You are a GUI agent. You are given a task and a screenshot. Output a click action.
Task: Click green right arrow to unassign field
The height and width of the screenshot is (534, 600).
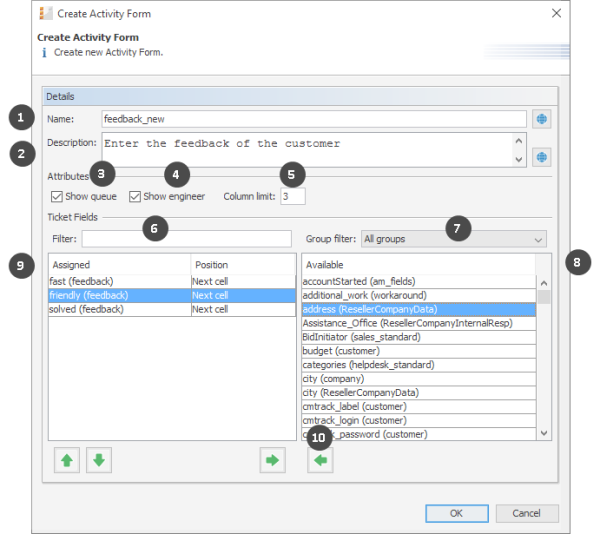pos(272,461)
